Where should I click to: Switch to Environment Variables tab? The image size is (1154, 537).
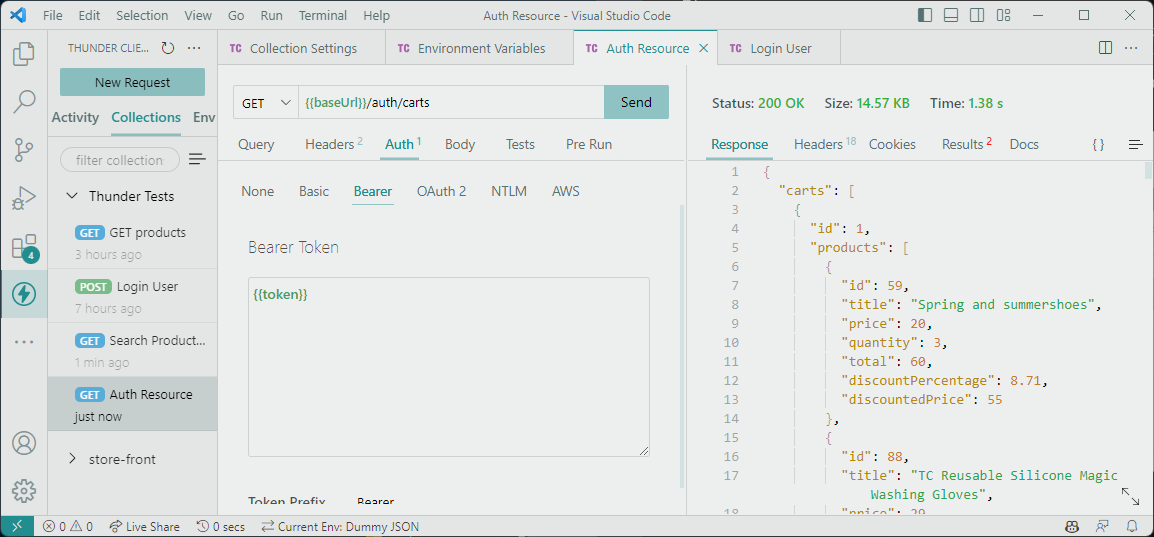click(480, 49)
